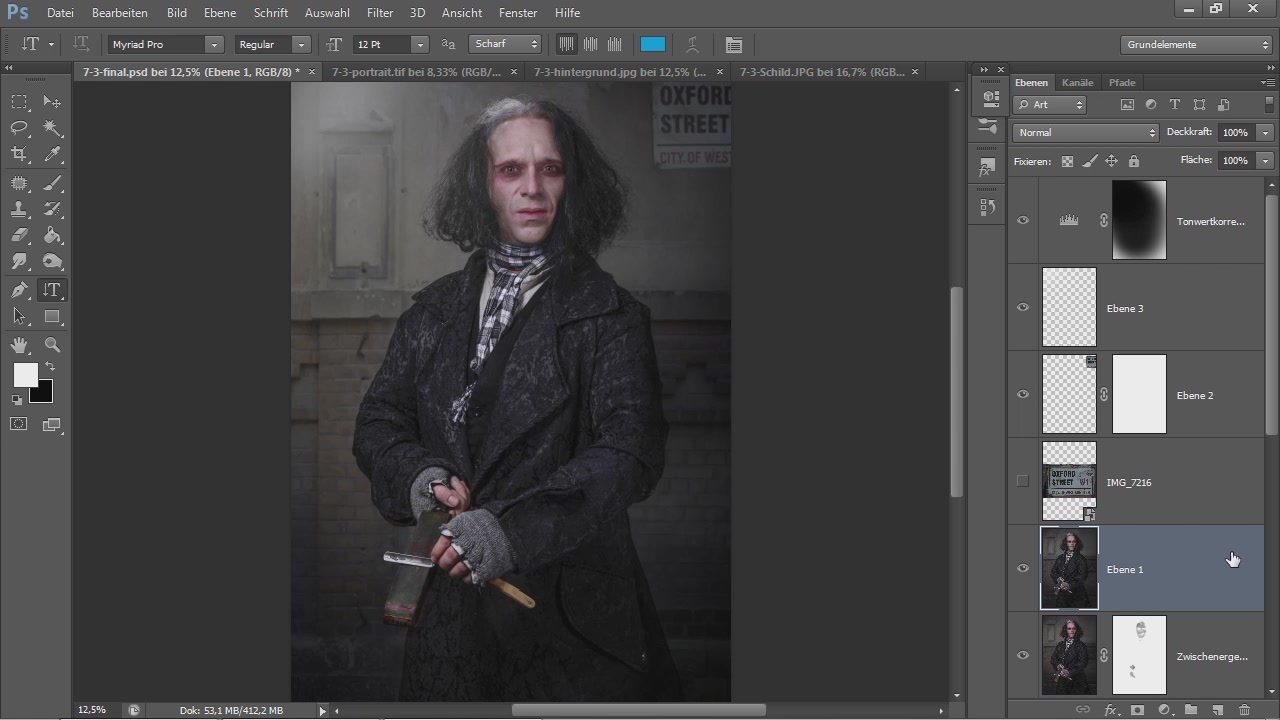Hide the Ebene 2 layer
This screenshot has width=1280, height=720.
coord(1022,394)
